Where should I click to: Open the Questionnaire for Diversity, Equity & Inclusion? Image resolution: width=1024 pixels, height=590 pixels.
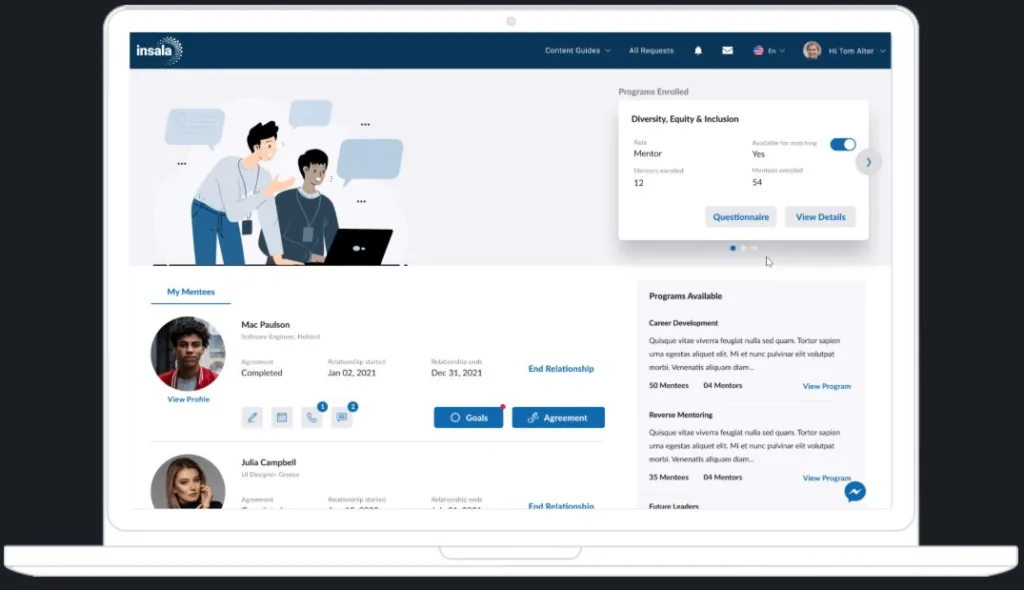point(740,216)
